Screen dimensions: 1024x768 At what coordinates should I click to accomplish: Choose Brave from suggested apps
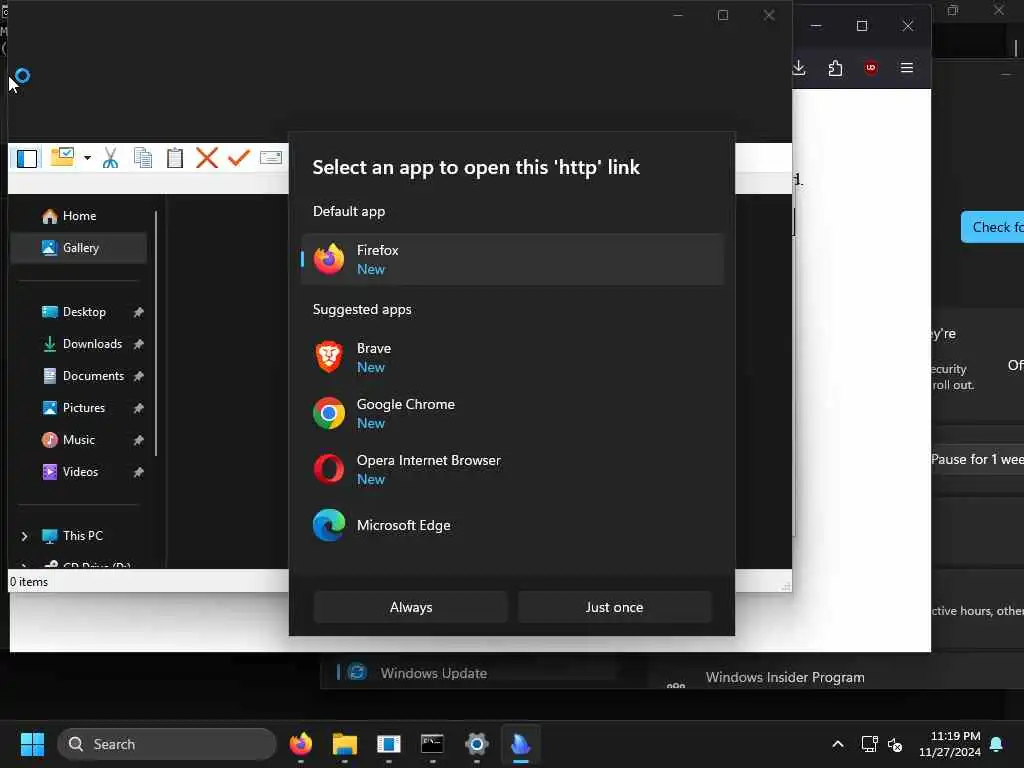coord(512,357)
